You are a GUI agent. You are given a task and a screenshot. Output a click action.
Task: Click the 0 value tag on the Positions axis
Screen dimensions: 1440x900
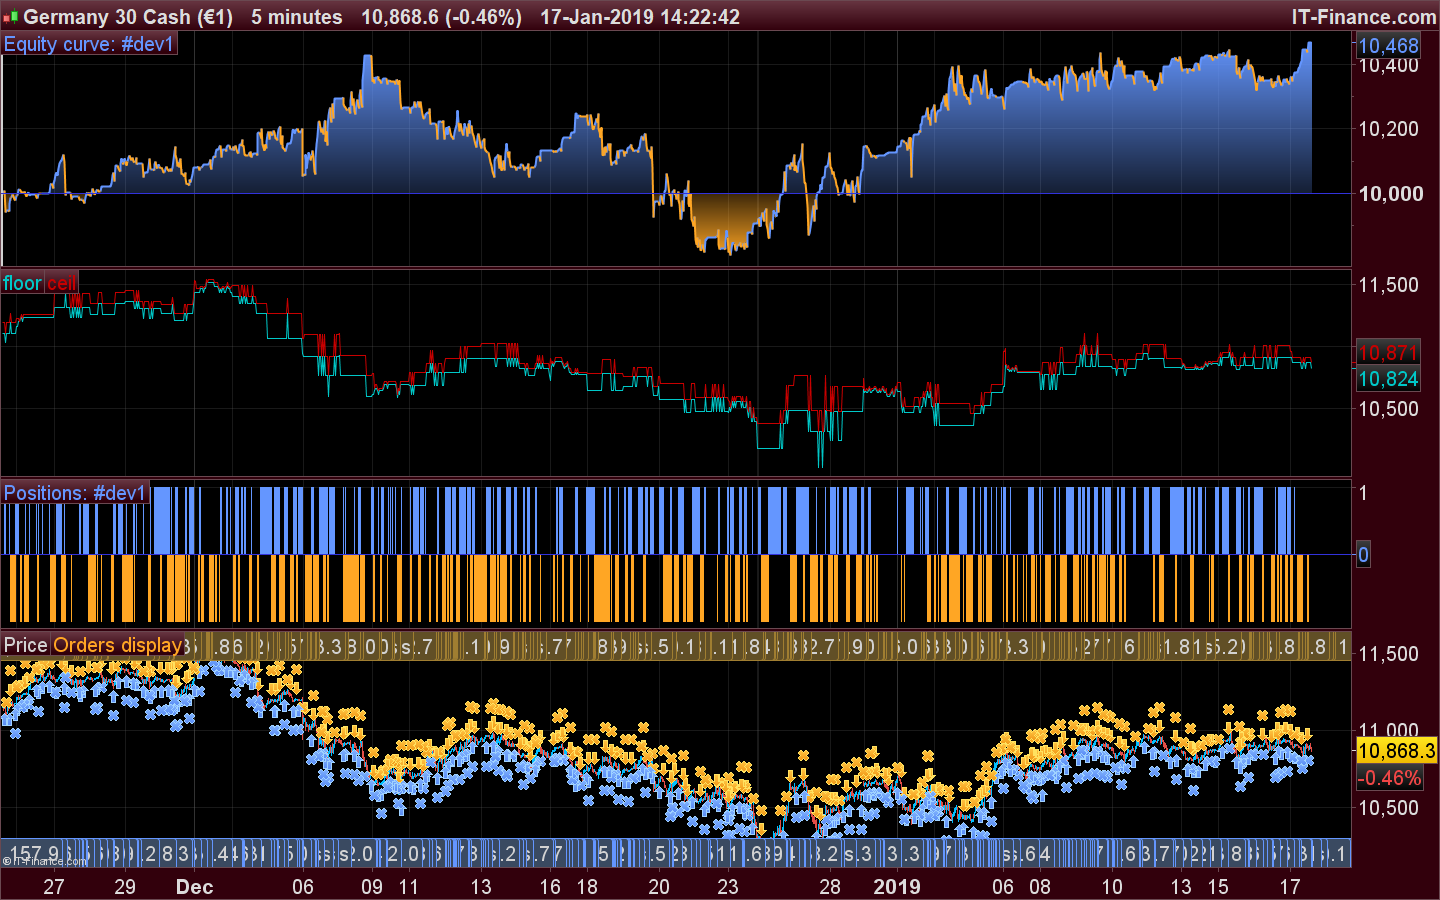(1363, 555)
